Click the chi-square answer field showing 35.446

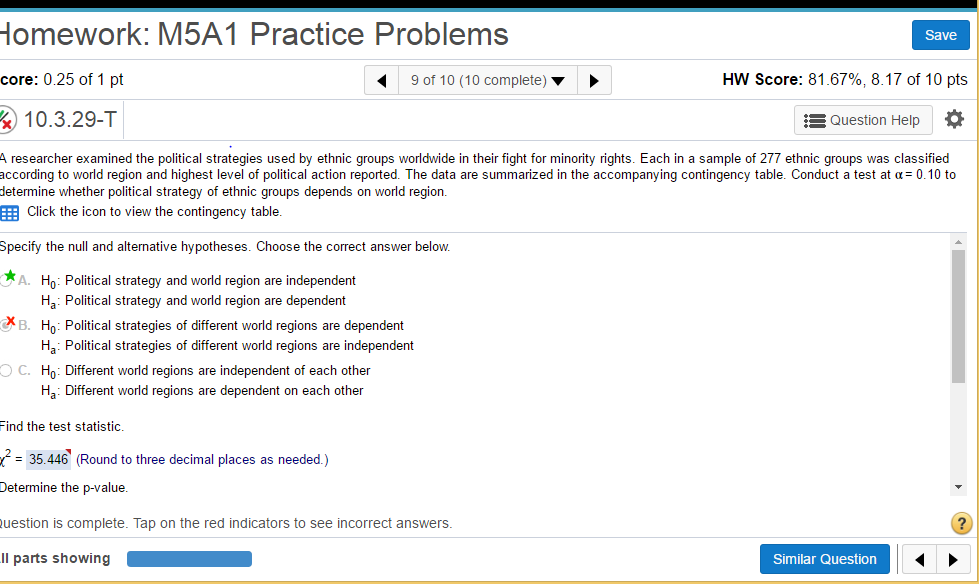pos(48,460)
